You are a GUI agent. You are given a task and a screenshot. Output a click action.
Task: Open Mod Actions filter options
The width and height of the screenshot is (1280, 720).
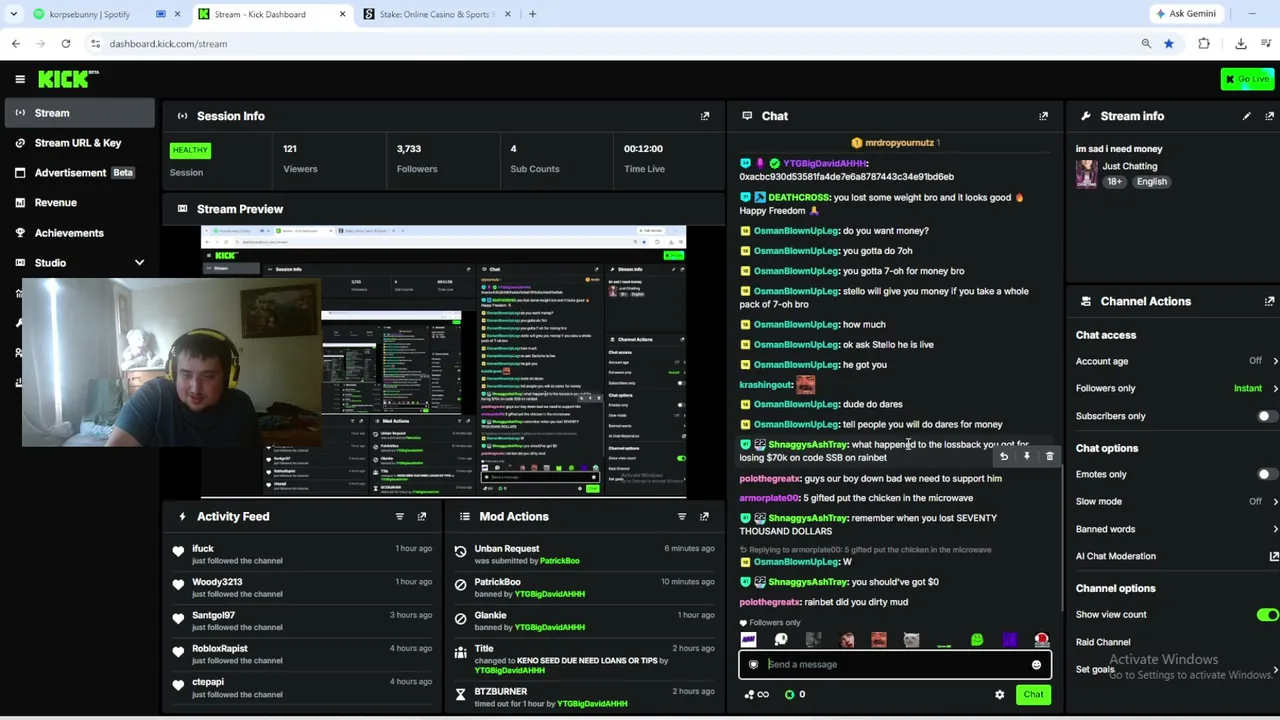tap(682, 516)
